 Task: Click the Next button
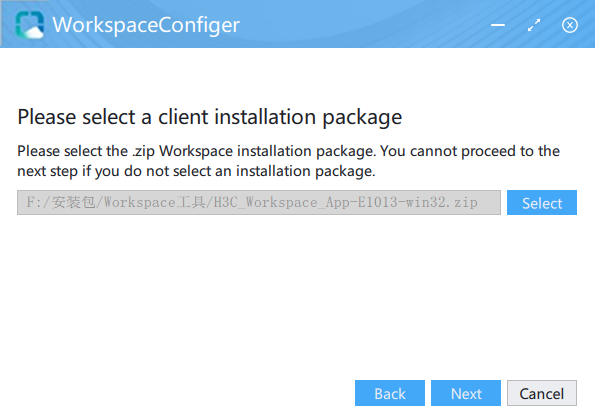pos(466,393)
